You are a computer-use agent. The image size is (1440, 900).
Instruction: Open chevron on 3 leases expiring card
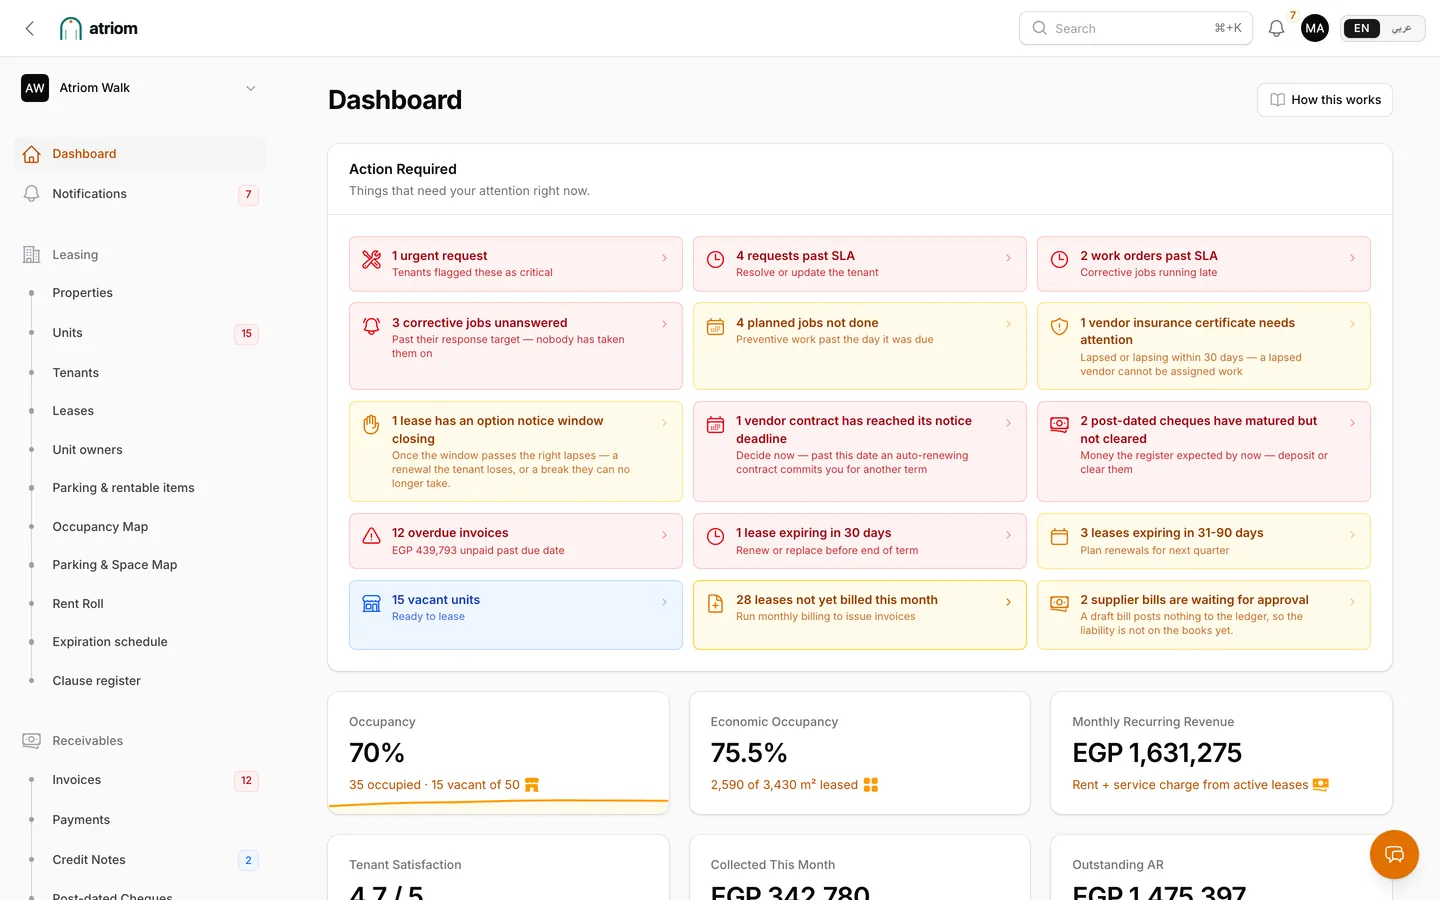[x=1352, y=535]
